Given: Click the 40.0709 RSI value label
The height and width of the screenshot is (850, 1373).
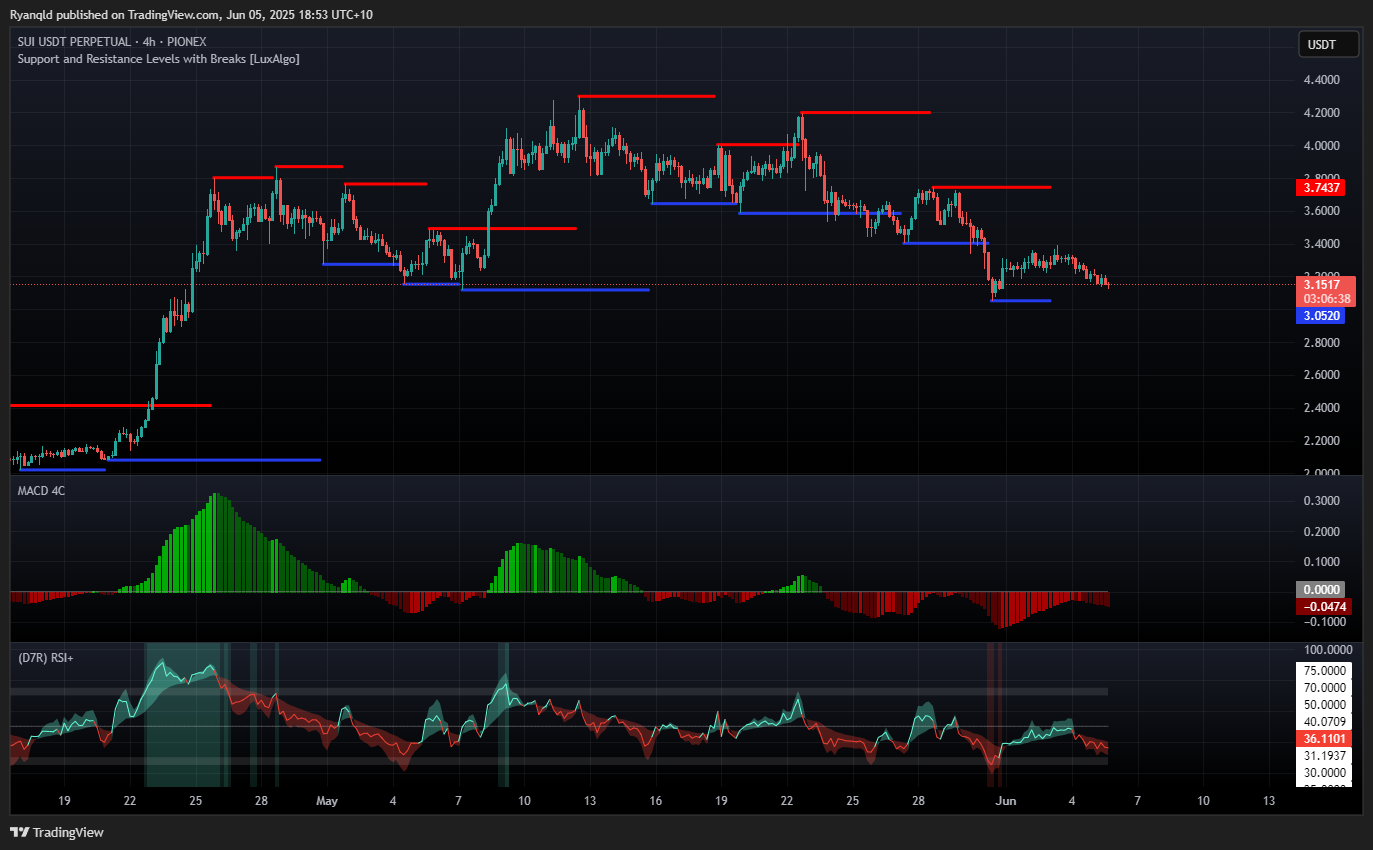Looking at the screenshot, I should point(1324,721).
